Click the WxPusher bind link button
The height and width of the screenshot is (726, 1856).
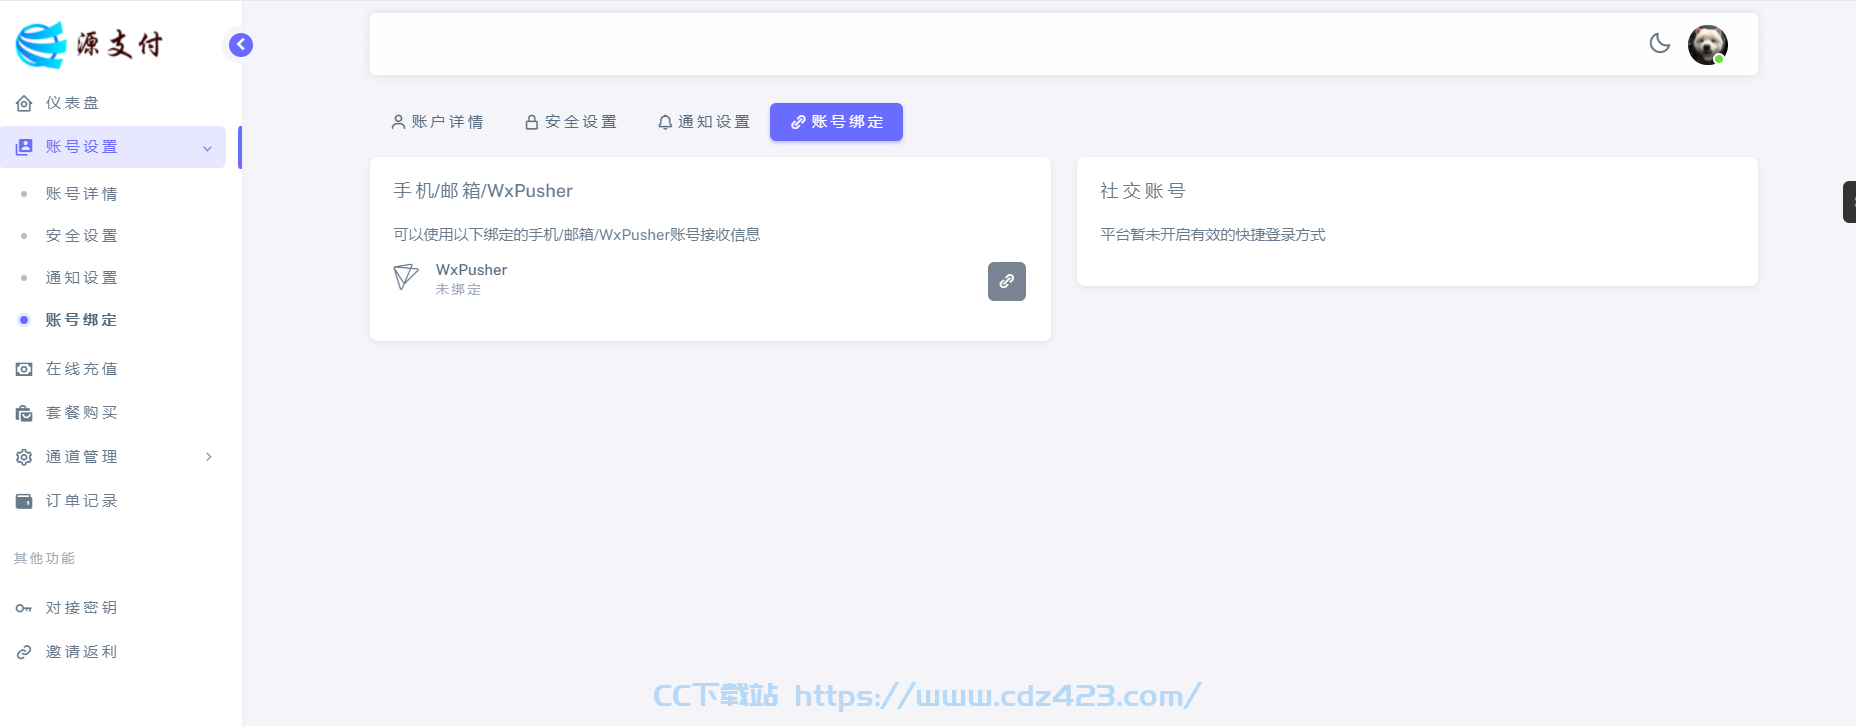click(x=1007, y=281)
